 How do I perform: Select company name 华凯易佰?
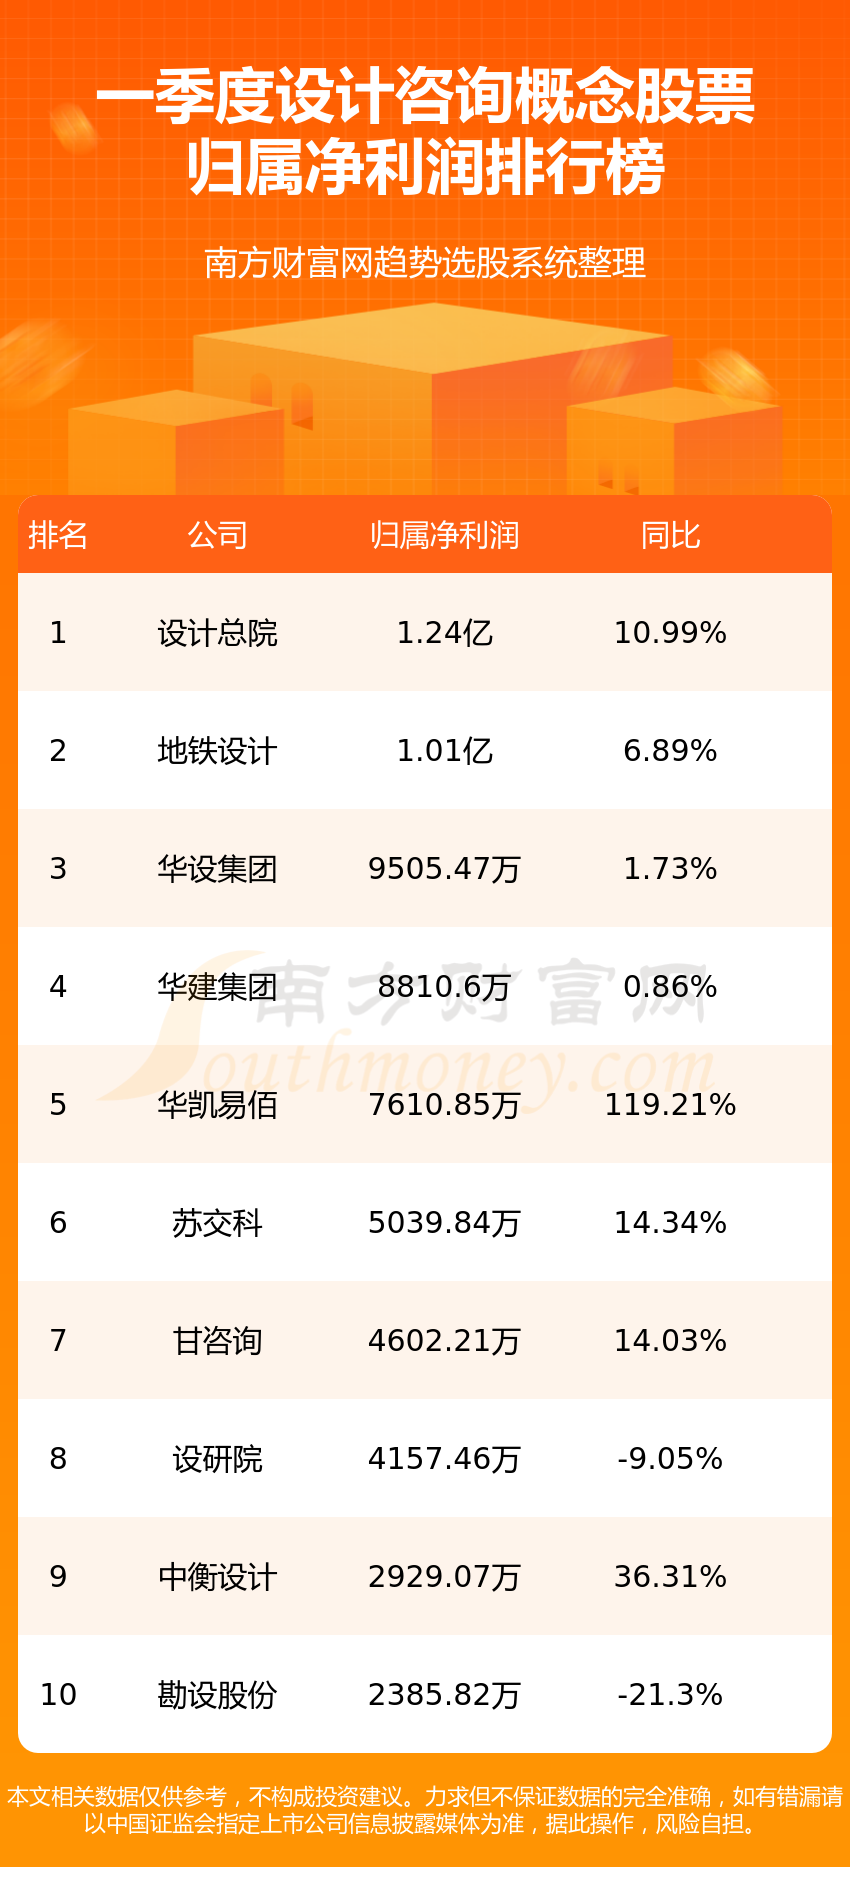tap(217, 1105)
